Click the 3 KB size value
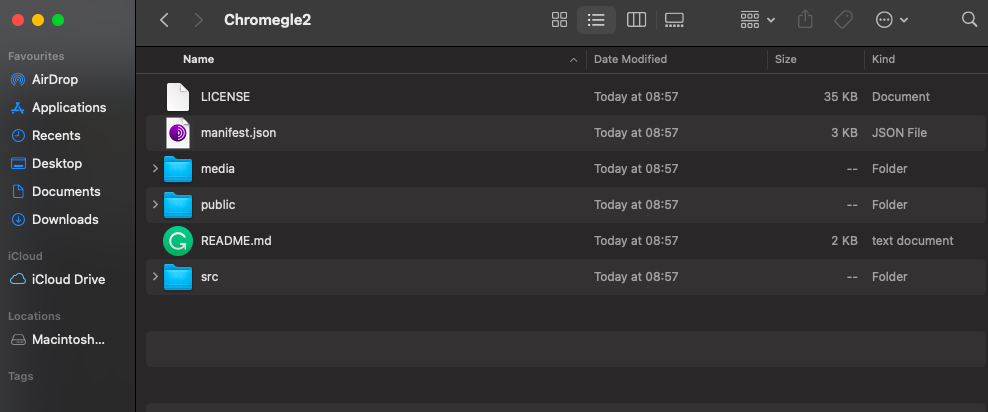Viewport: 988px width, 412px height. [x=844, y=133]
